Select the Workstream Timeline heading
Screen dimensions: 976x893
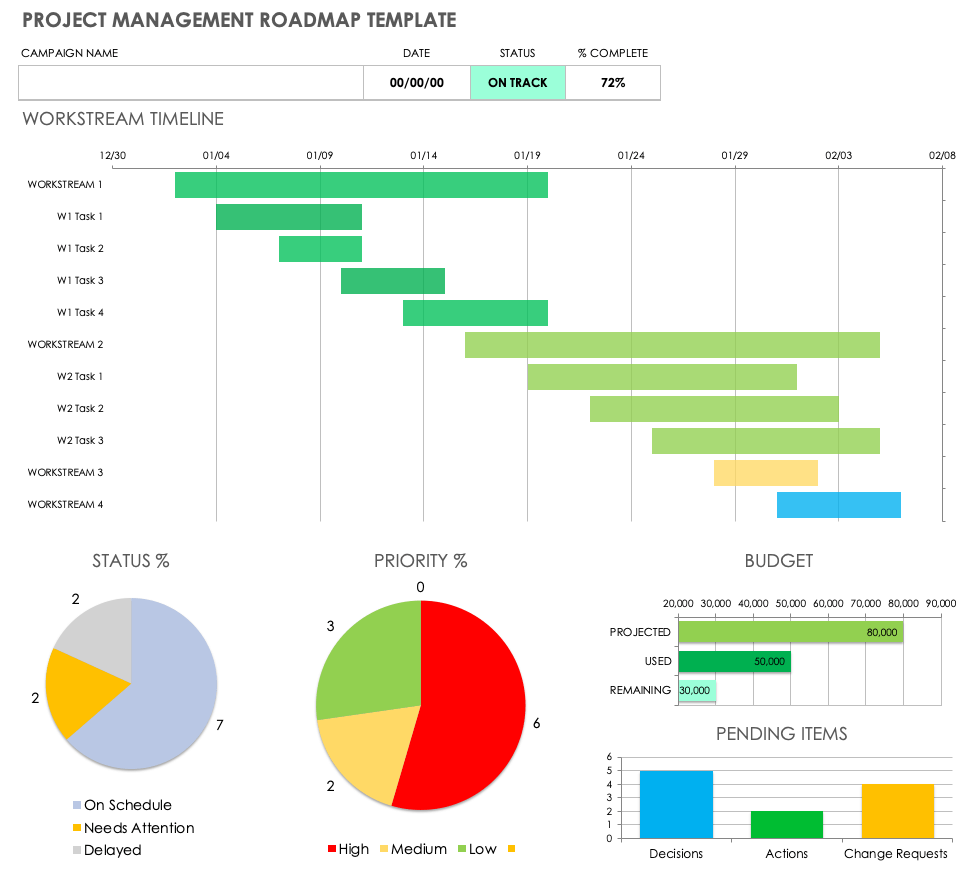click(x=123, y=119)
